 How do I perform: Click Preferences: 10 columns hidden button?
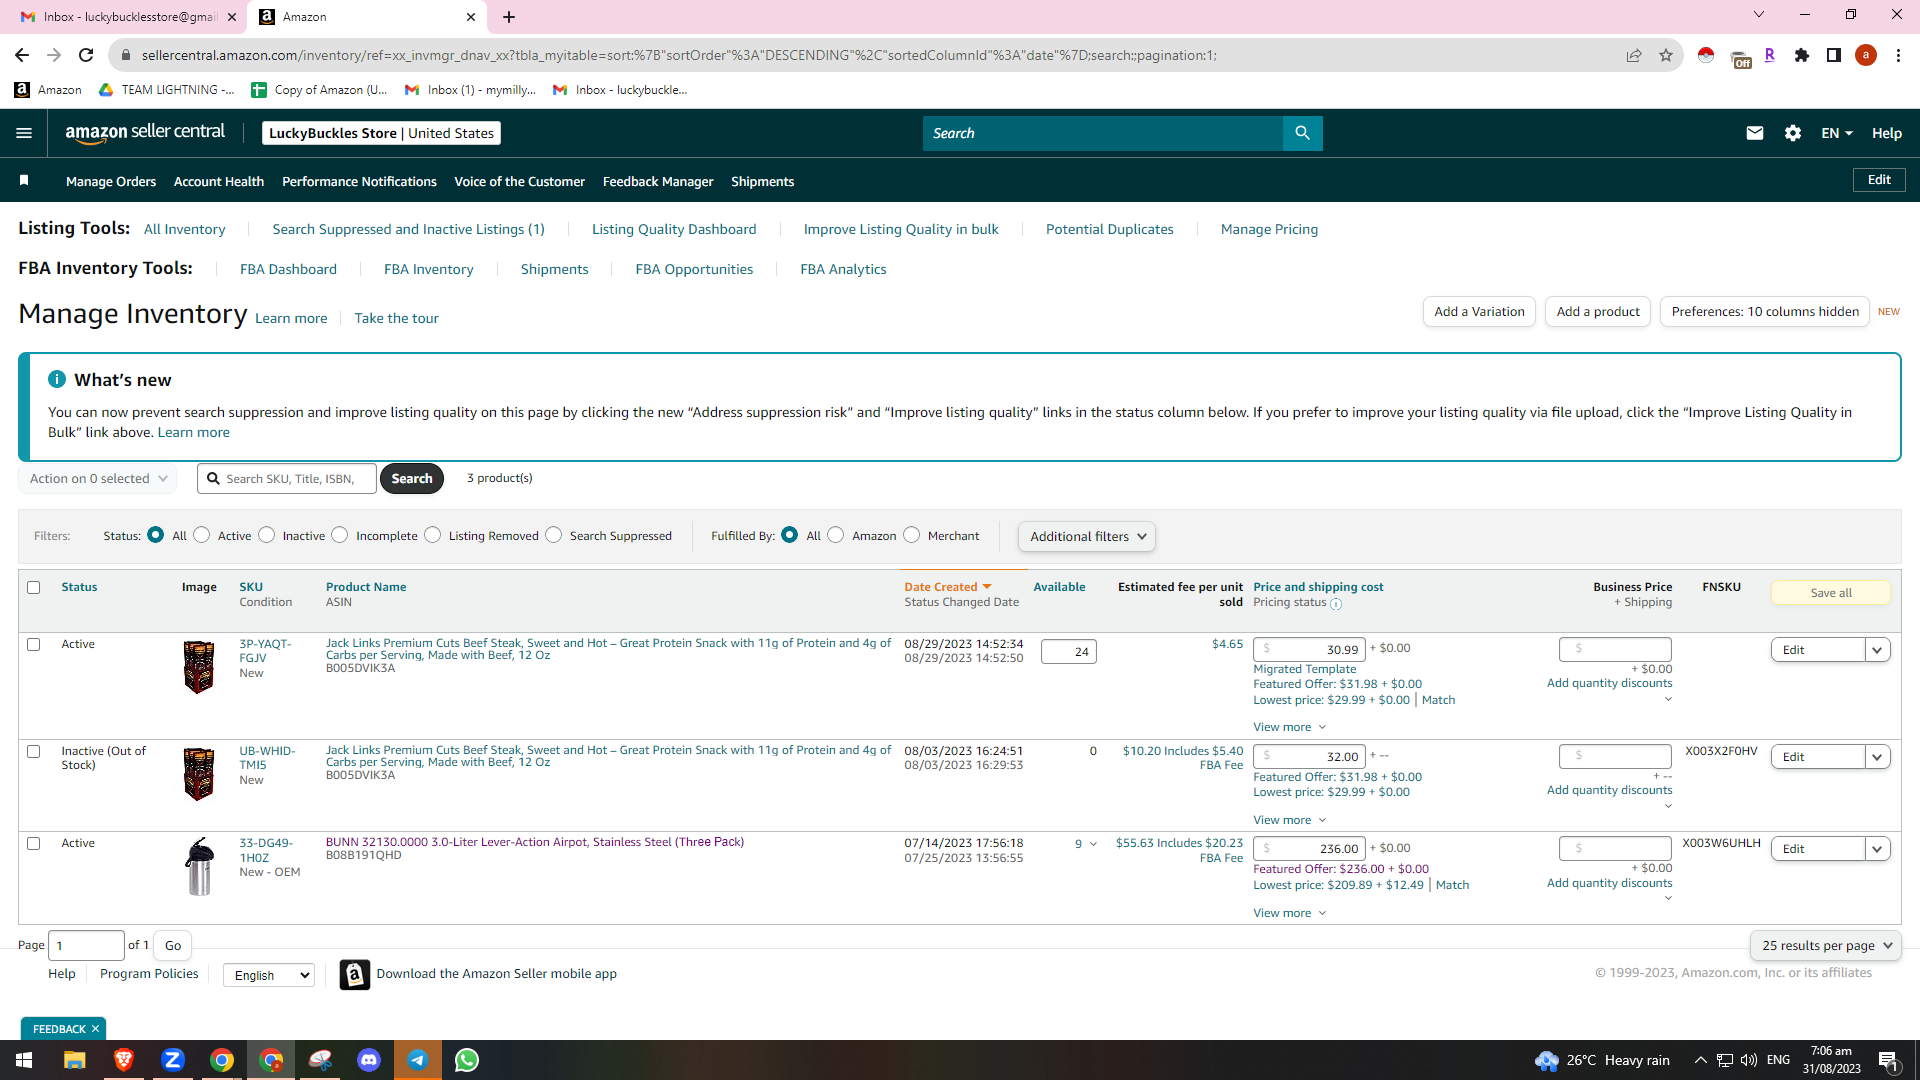click(1765, 311)
